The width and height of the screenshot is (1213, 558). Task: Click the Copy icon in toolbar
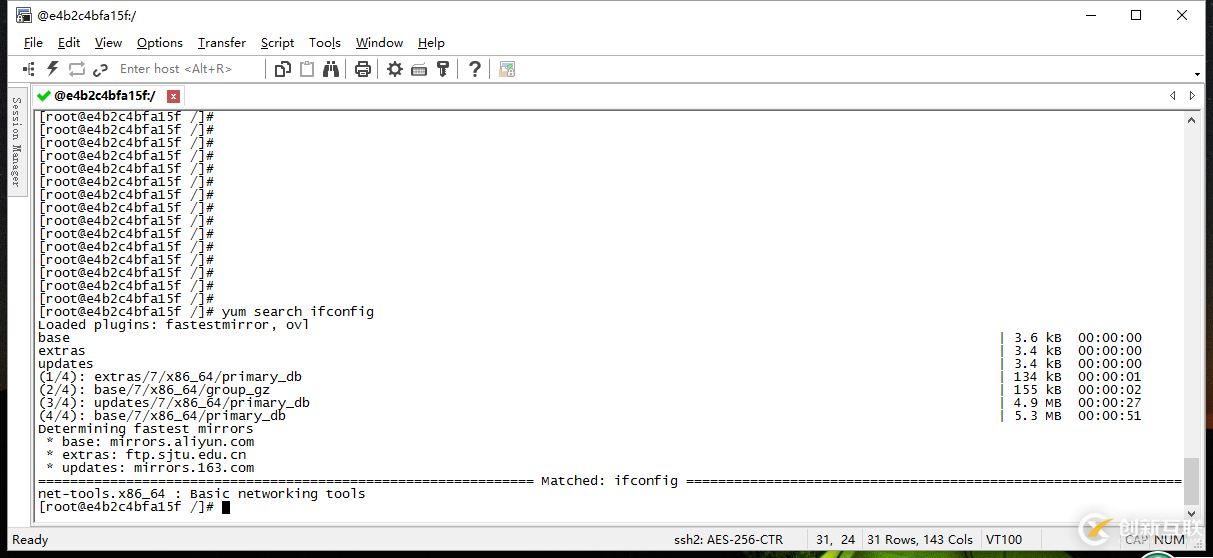pyautogui.click(x=283, y=69)
